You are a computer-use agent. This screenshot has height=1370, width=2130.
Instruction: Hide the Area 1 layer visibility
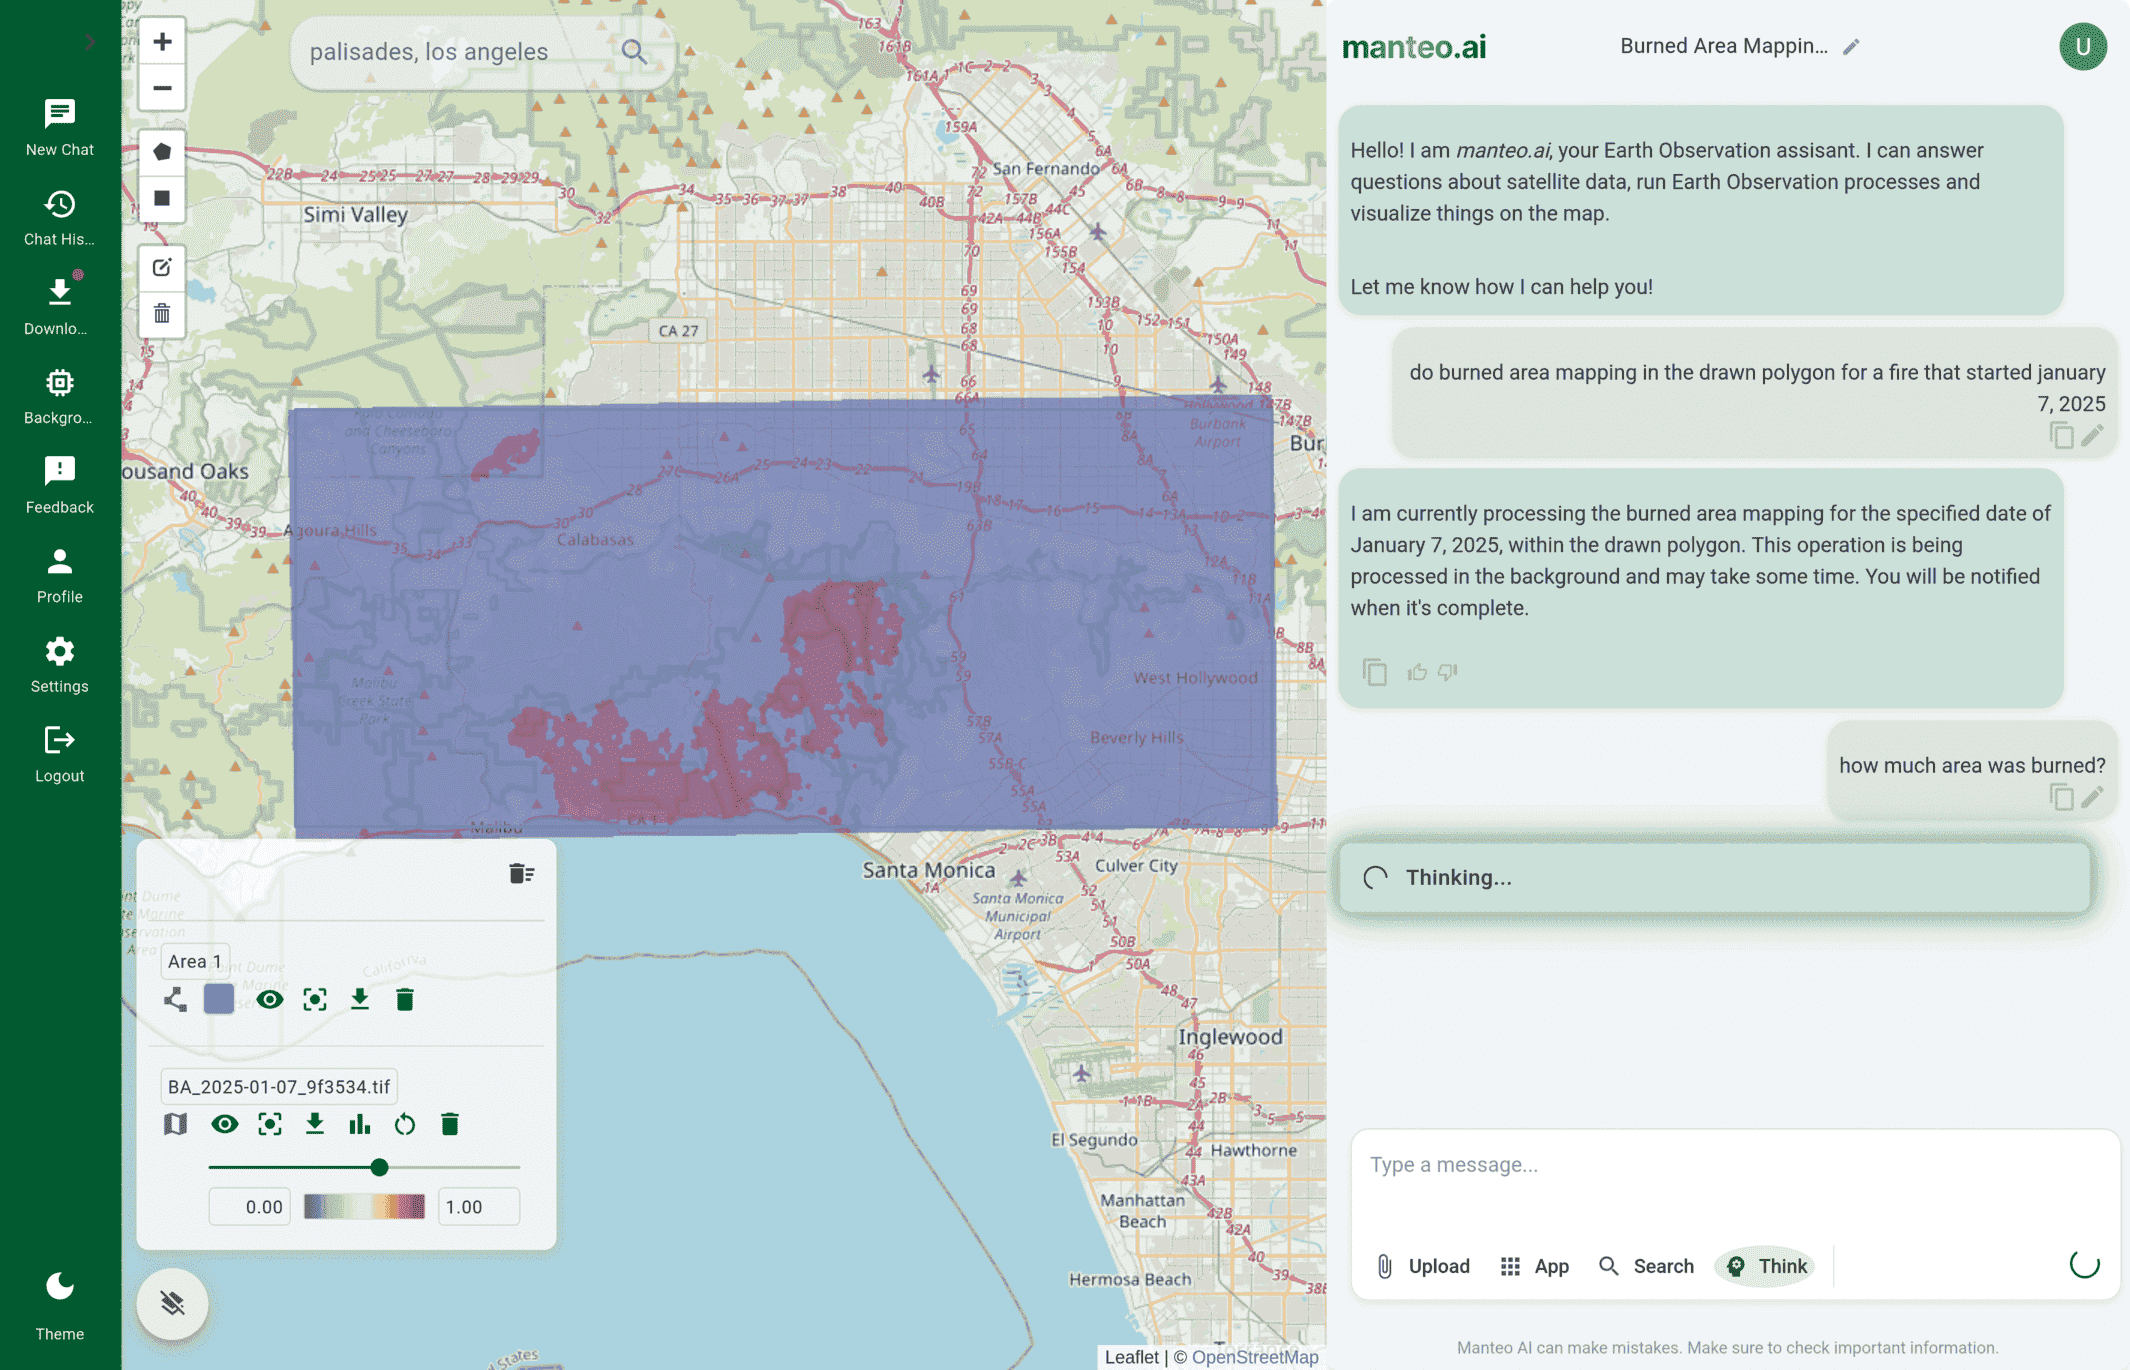point(269,999)
